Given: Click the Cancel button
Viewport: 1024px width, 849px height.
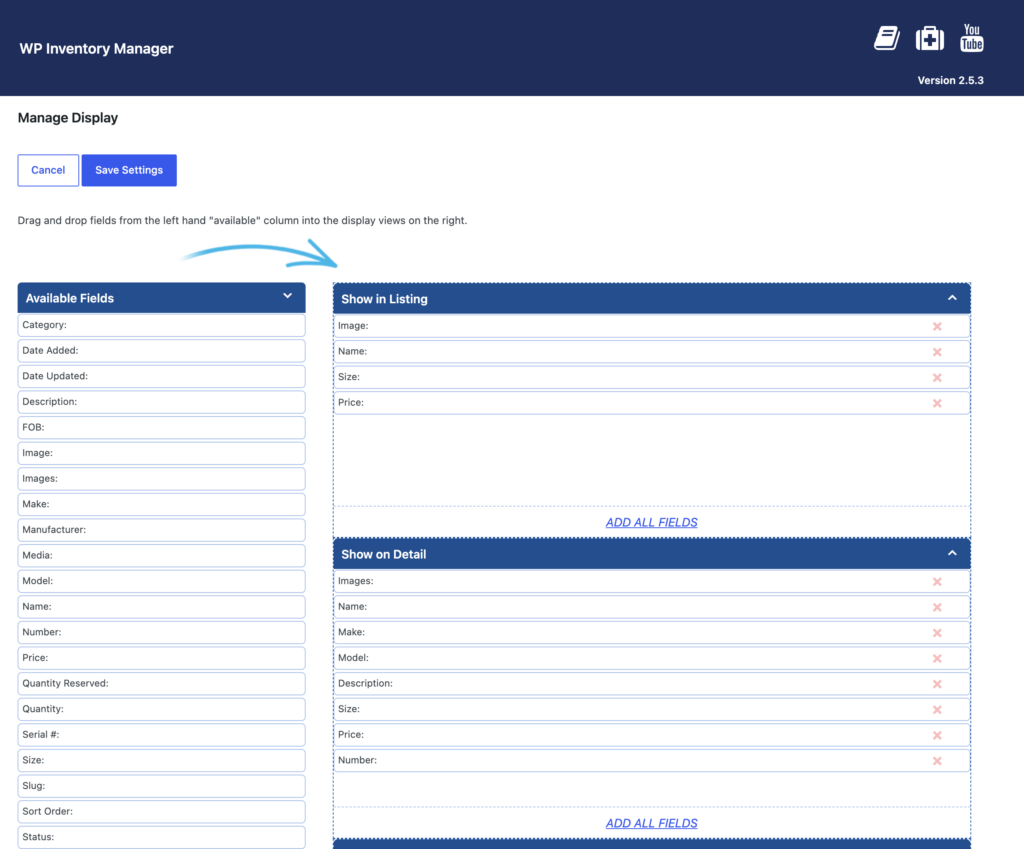Looking at the screenshot, I should (48, 170).
